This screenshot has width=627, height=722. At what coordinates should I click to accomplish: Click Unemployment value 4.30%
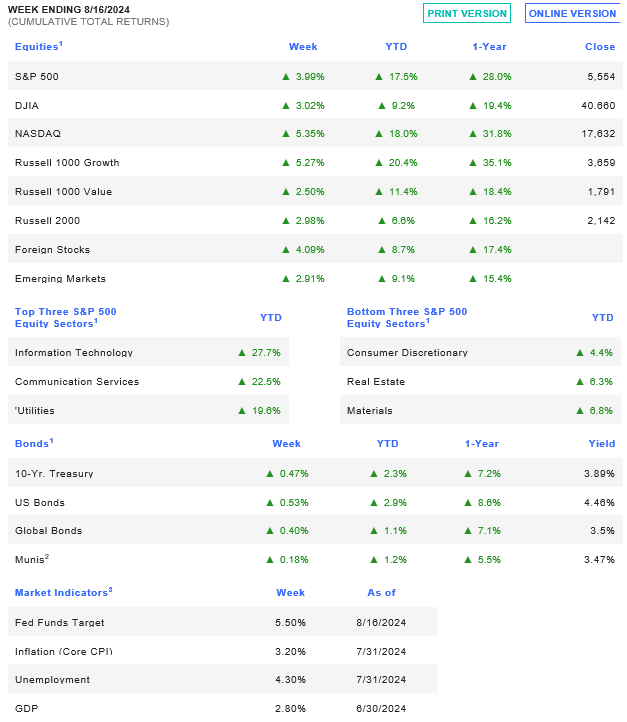[290, 680]
